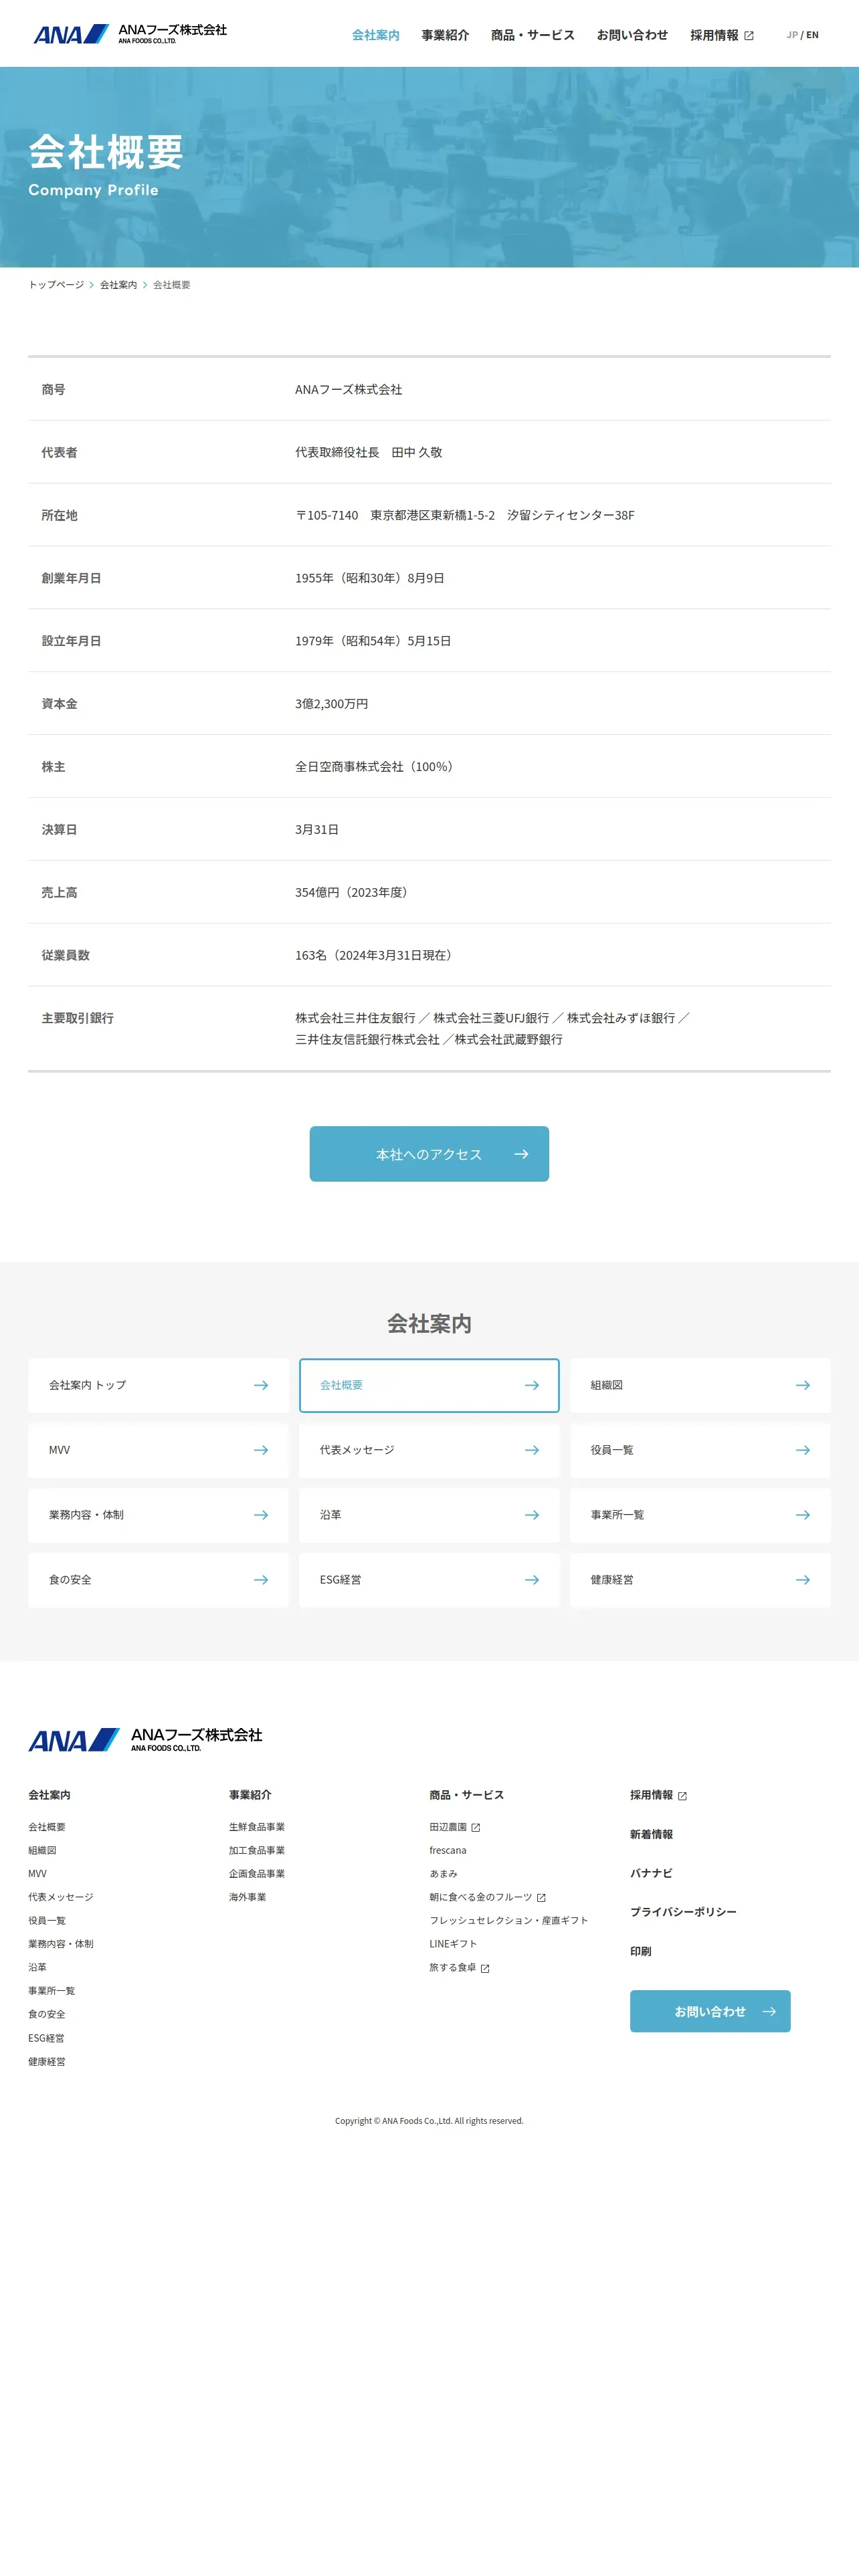Go to 会社案内 in breadcrumb
The image size is (859, 2576).
click(118, 285)
